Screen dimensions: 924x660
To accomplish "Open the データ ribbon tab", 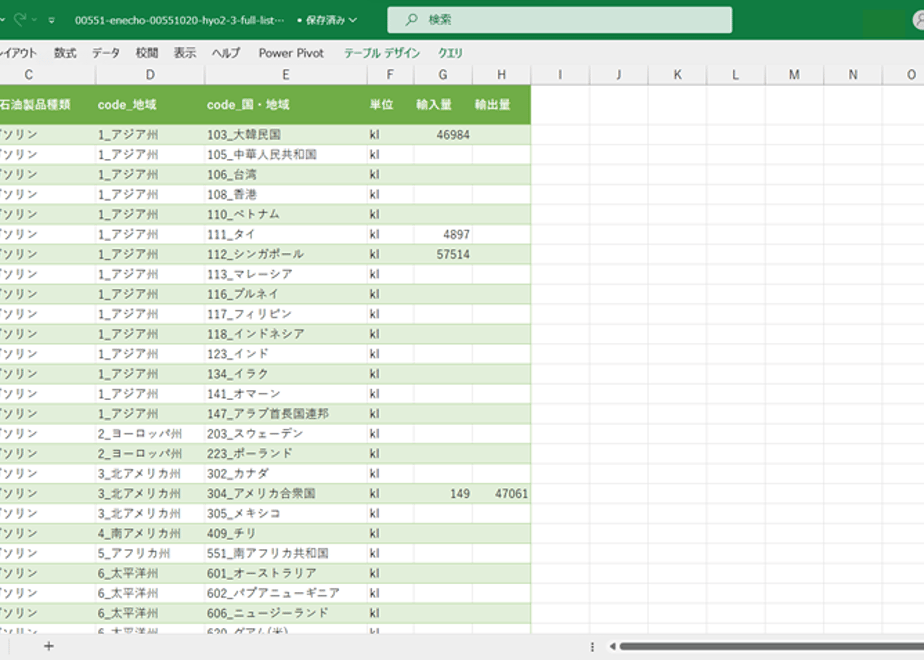I will pyautogui.click(x=105, y=53).
